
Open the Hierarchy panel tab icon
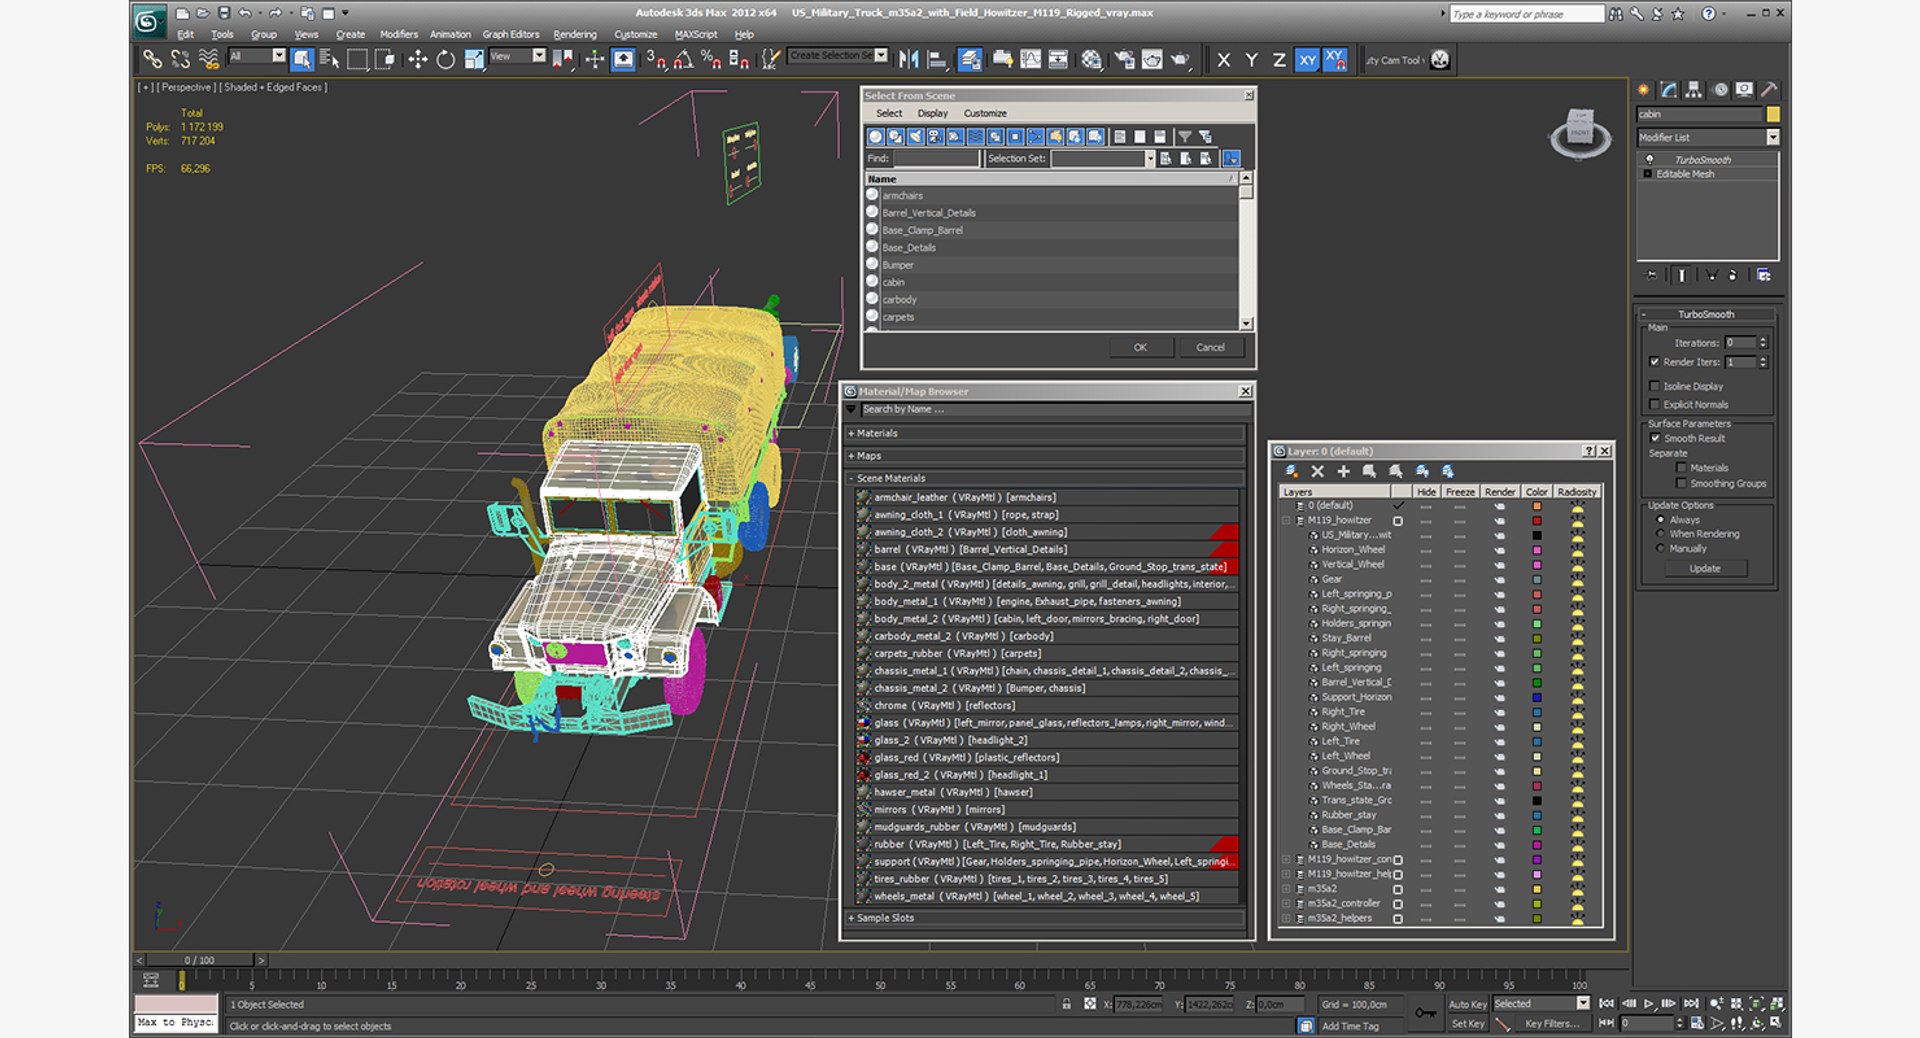[1693, 90]
